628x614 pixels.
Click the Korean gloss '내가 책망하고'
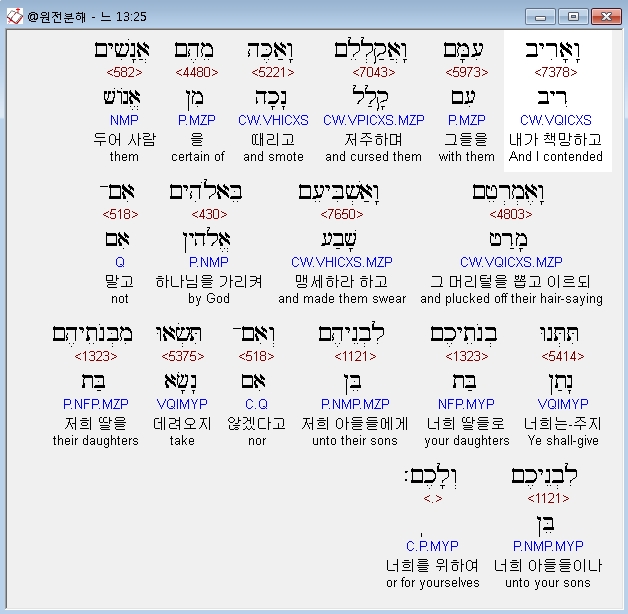[556, 139]
